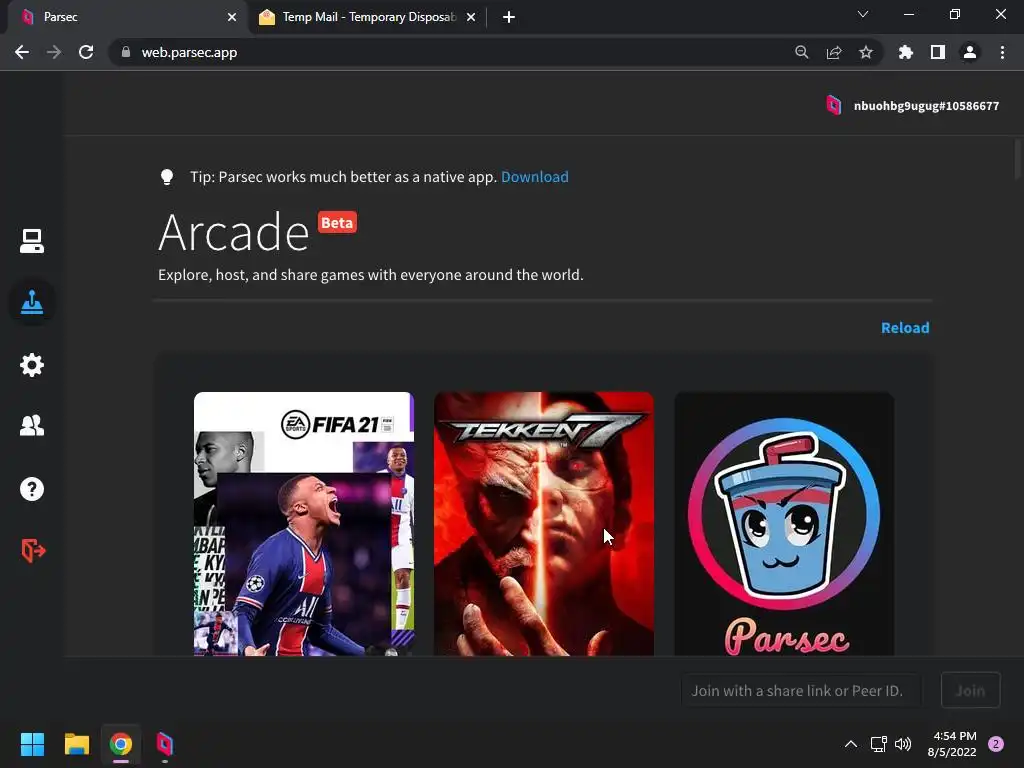Open File Explorer from the taskbar

click(x=76, y=744)
